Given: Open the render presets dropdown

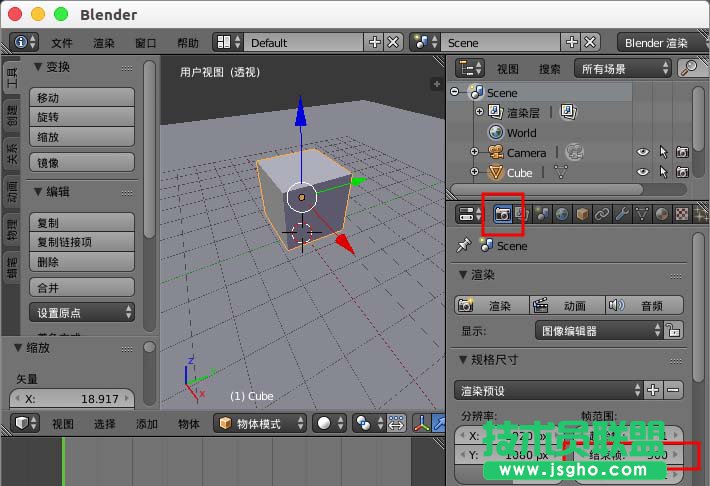Looking at the screenshot, I should 548,390.
